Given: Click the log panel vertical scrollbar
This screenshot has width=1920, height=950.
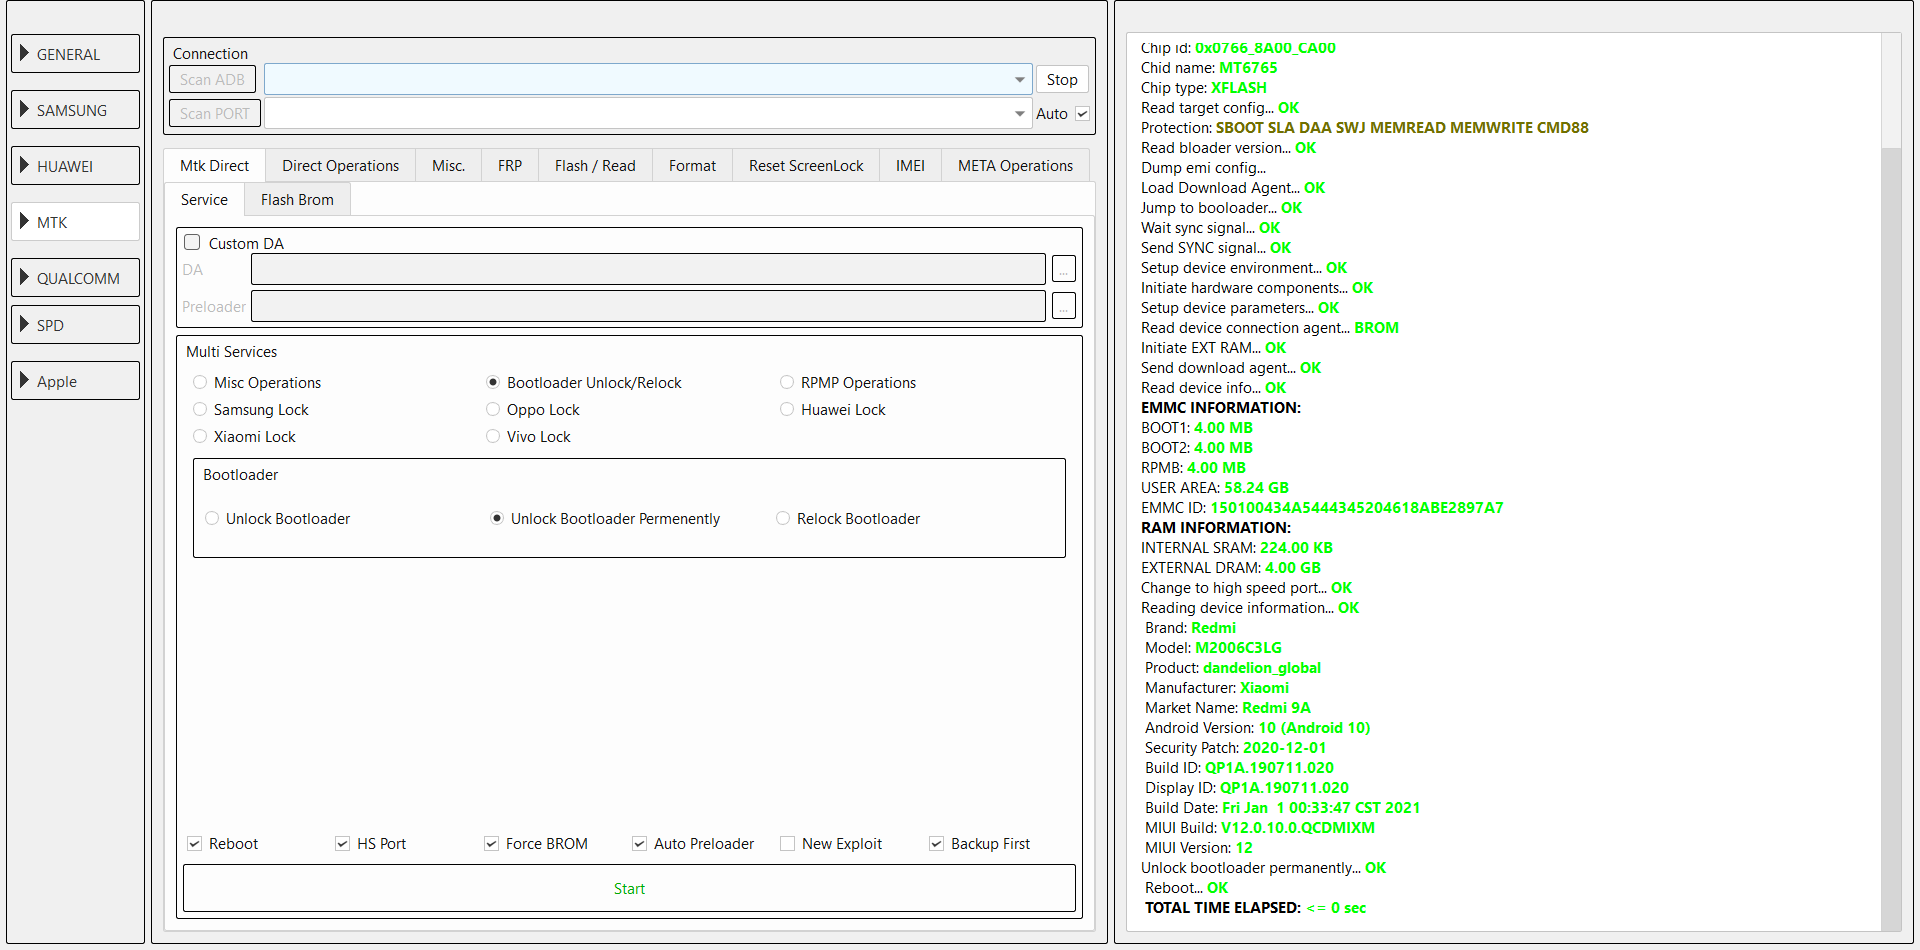Looking at the screenshot, I should [1890, 500].
